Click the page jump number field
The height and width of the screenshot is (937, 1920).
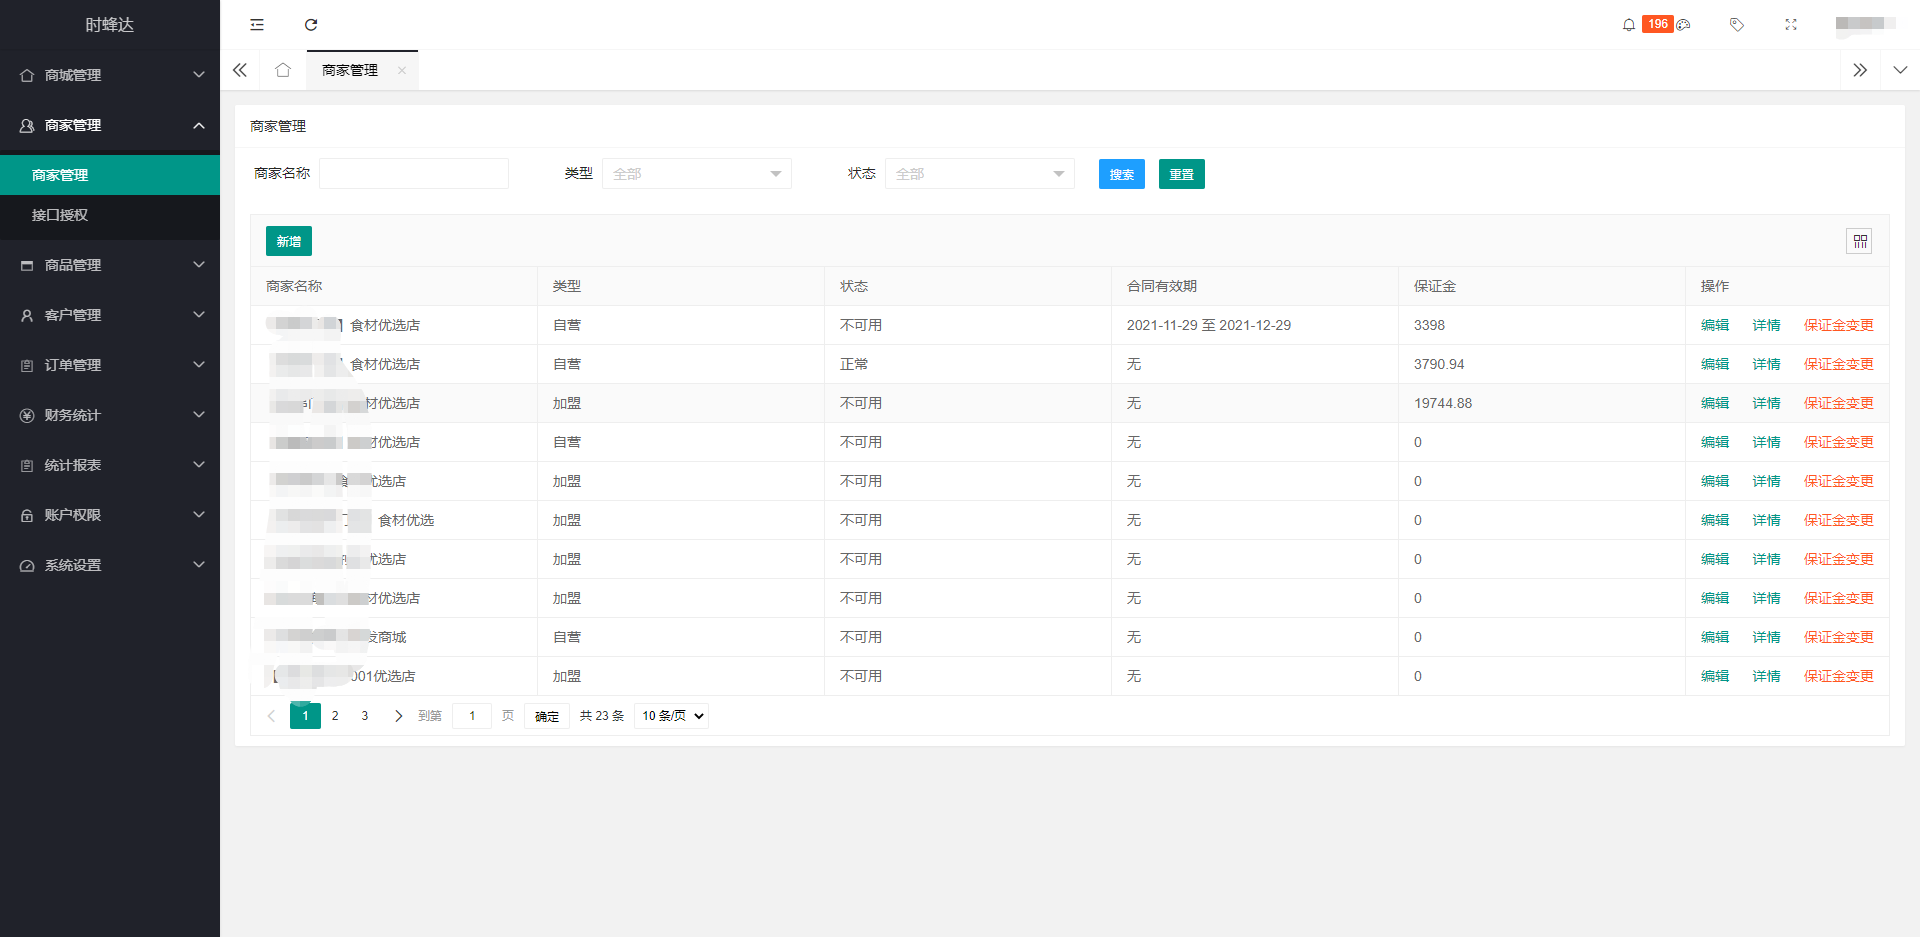(472, 716)
